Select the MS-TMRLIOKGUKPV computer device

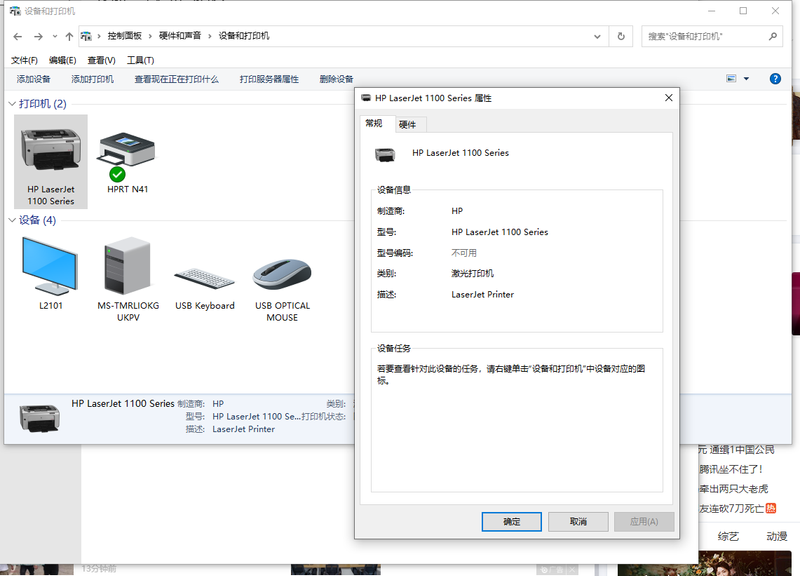point(128,279)
